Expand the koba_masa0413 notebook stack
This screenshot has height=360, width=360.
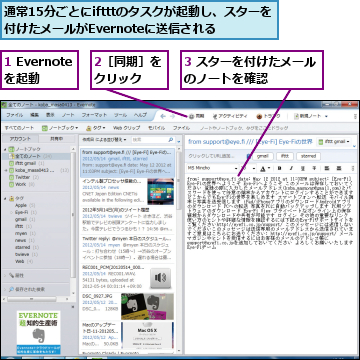coord(5,170)
